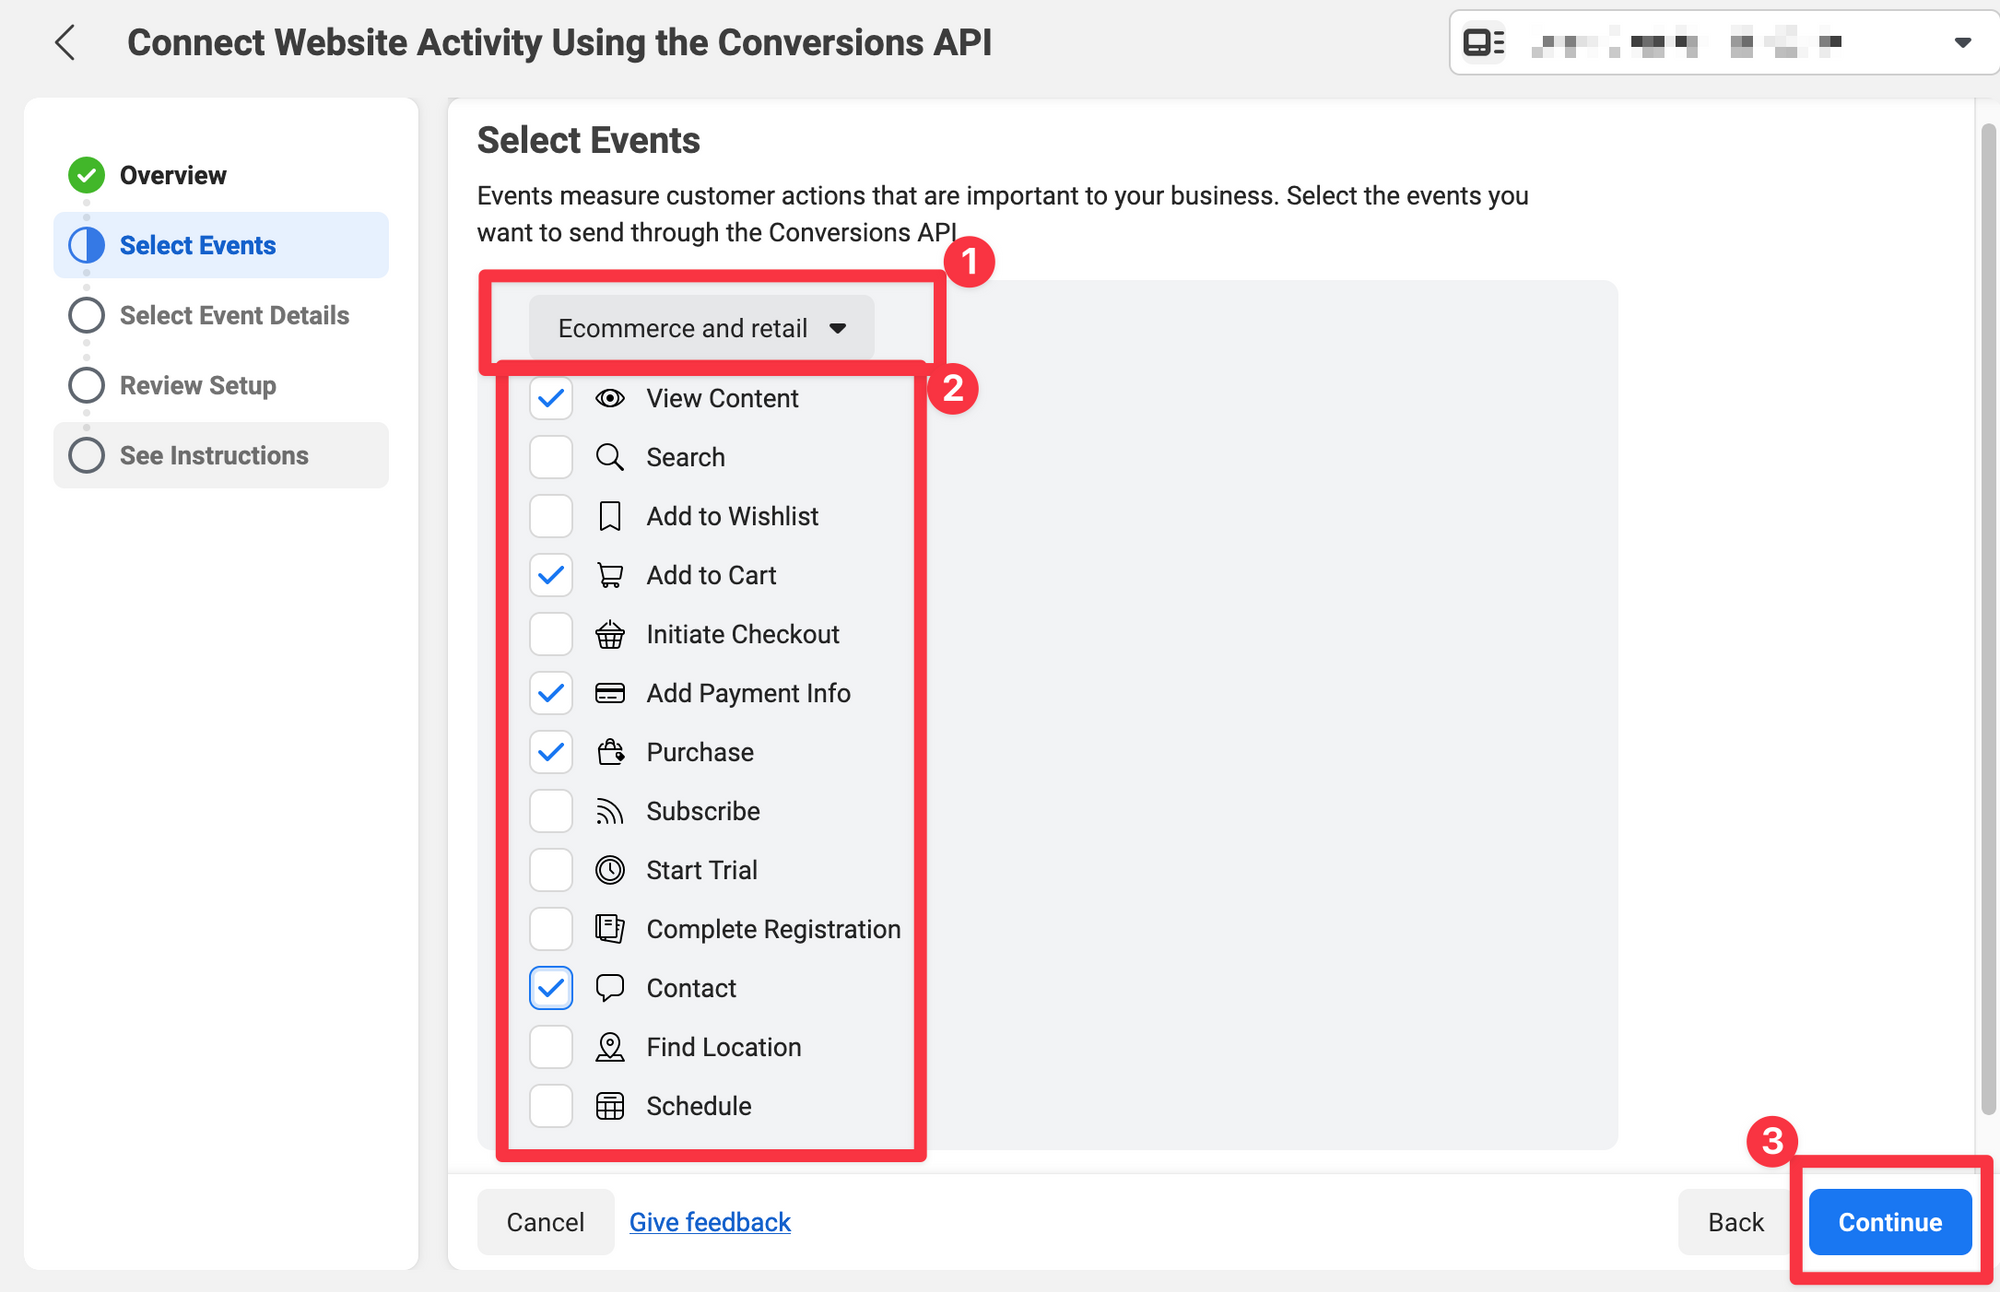Click the back arrow icon
Image resolution: width=2000 pixels, height=1292 pixels.
66,43
